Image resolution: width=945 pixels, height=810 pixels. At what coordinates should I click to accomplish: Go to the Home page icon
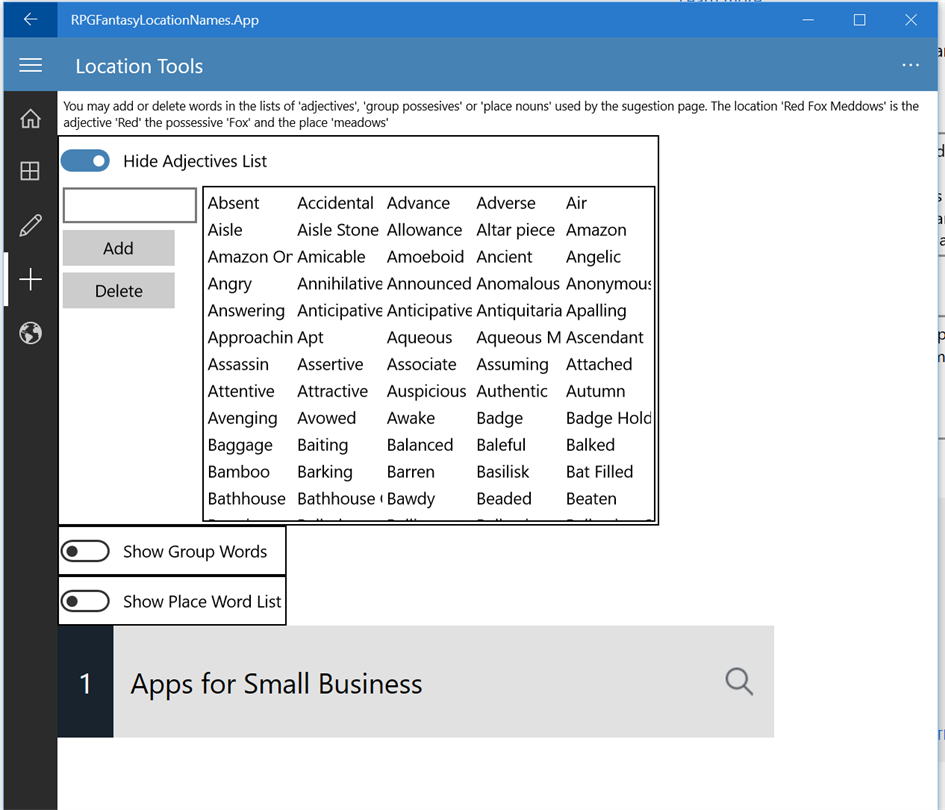tap(30, 119)
